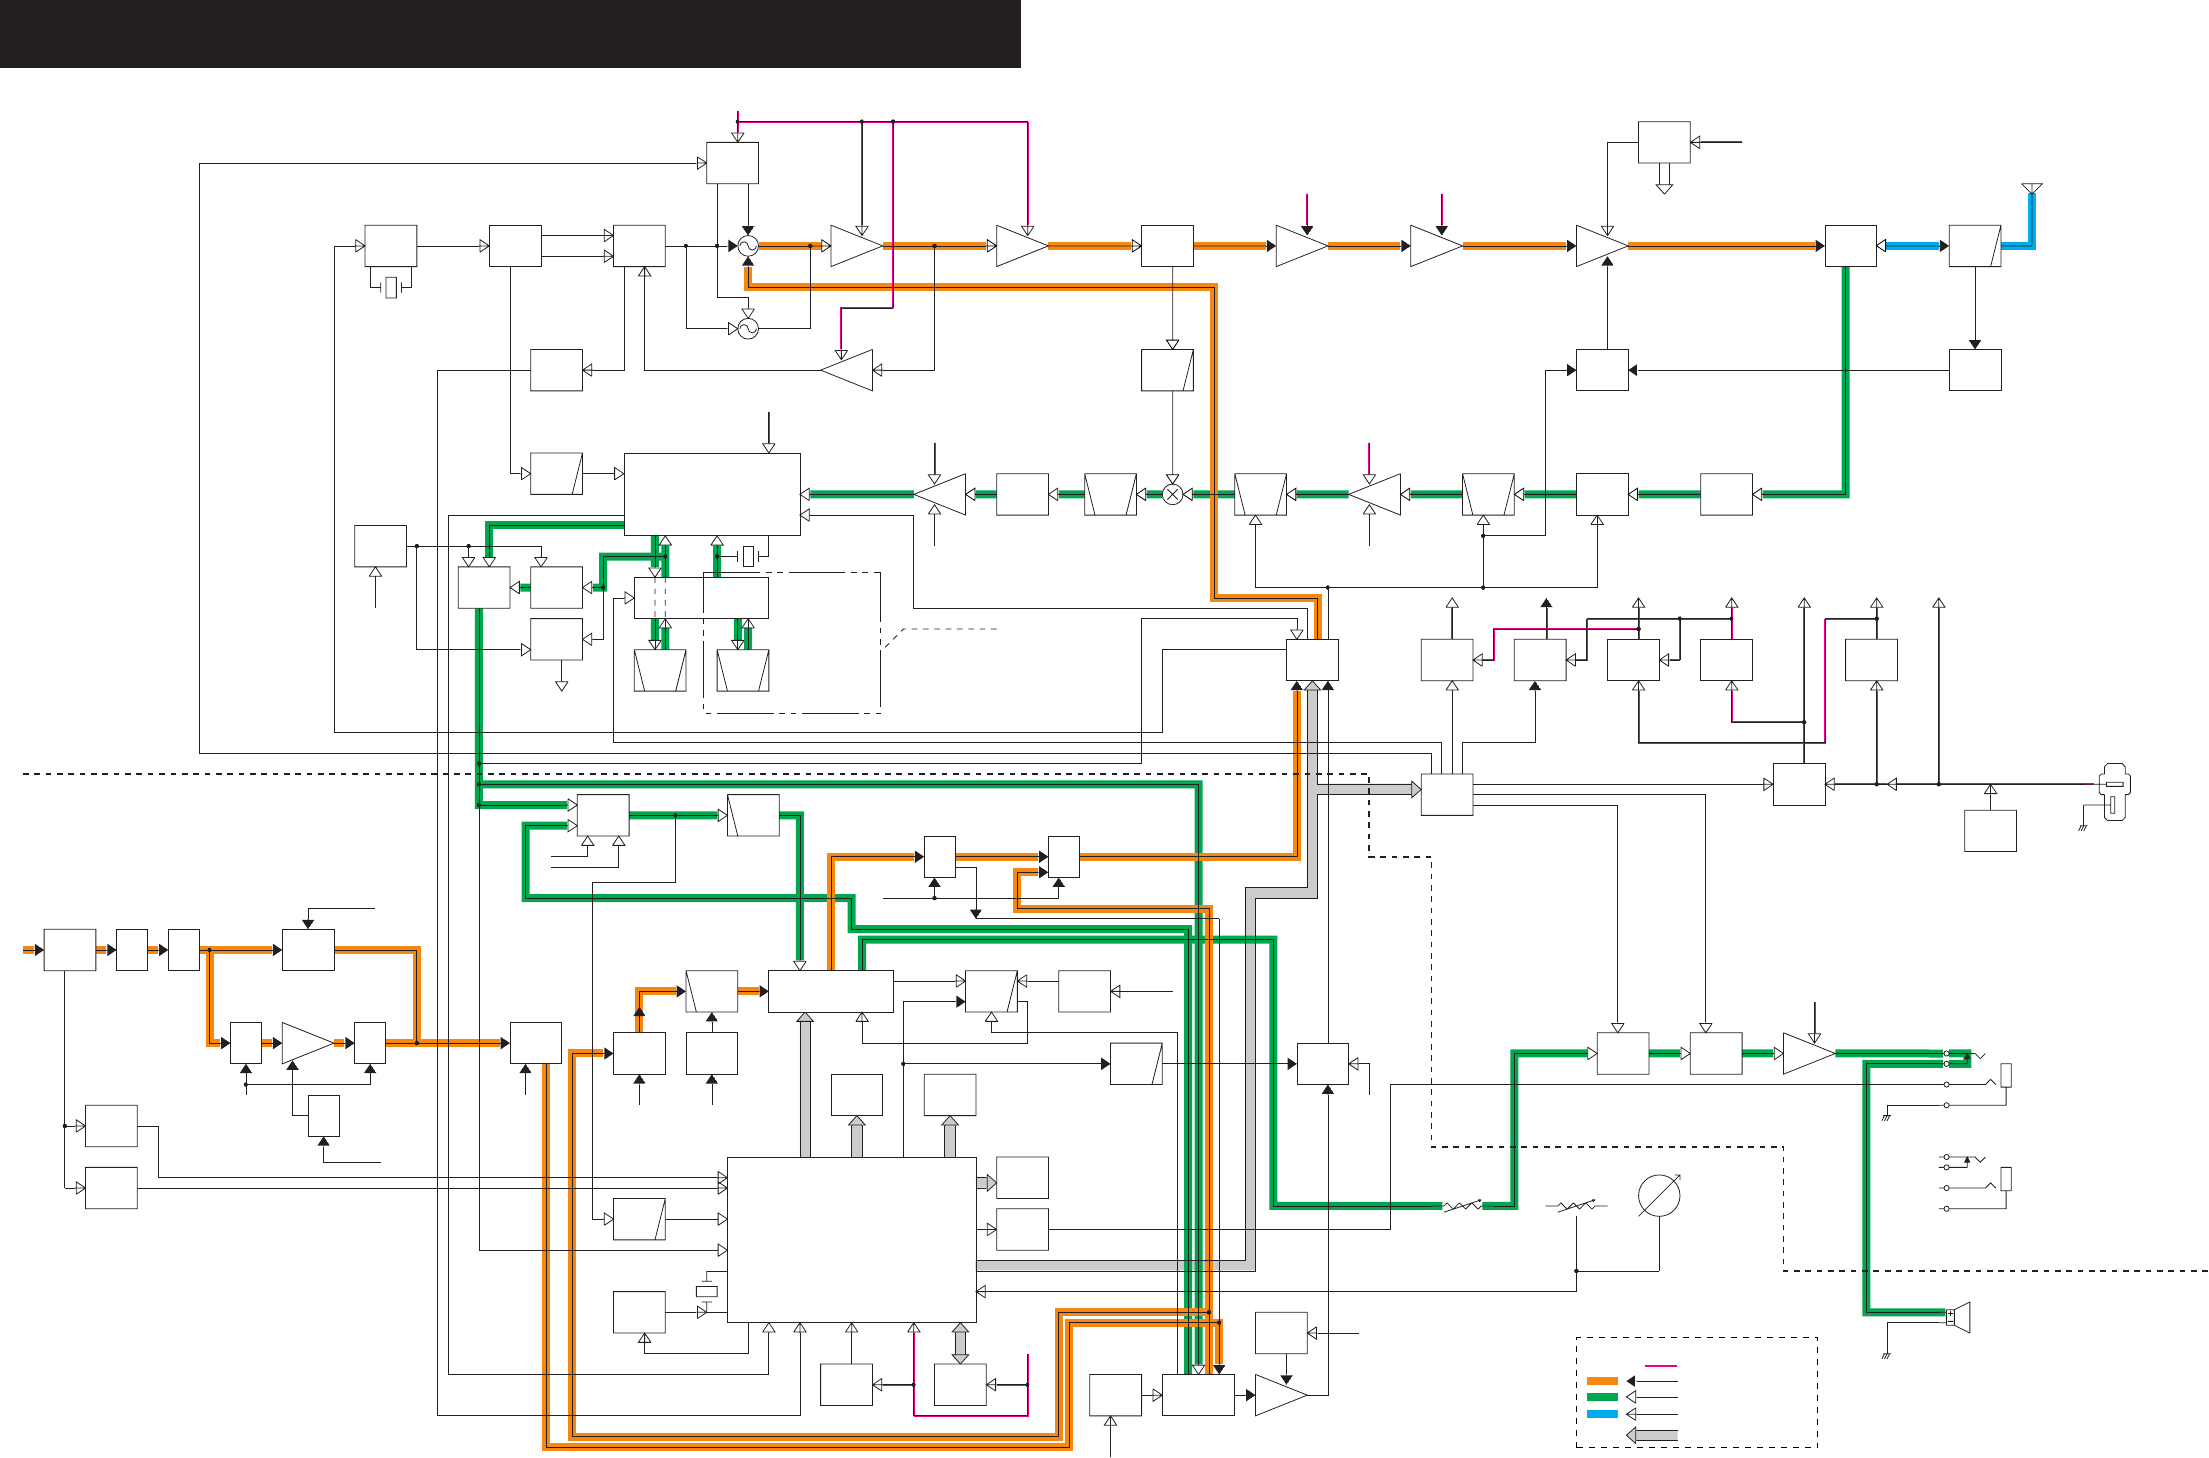2209x1458 pixels.
Task: Click the mixer circle with X symbol
Action: pos(1172,494)
